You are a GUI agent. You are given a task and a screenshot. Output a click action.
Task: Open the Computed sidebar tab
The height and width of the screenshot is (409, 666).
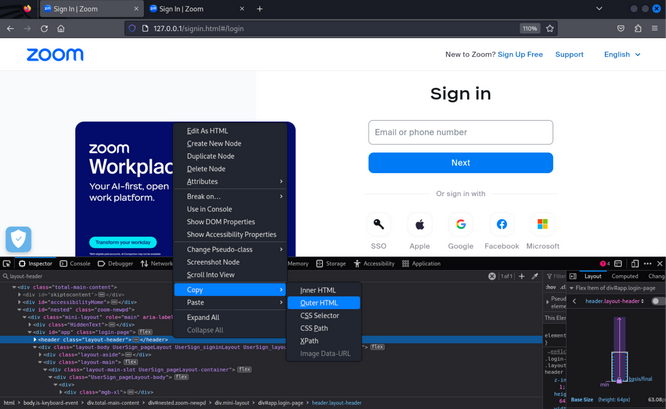[624, 276]
